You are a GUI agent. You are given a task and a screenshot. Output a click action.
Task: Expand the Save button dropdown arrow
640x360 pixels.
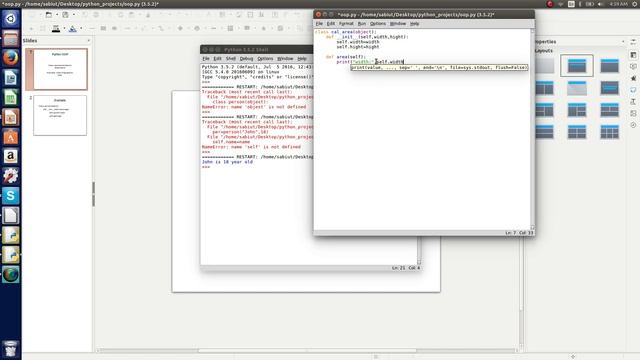pyautogui.click(x=73, y=15)
